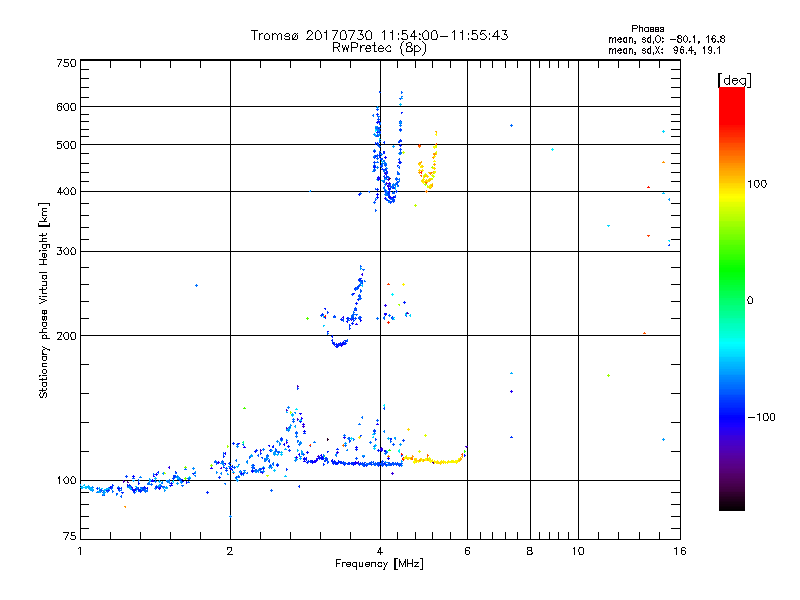
Task: Click the y-axis label '75'
Action: point(70,536)
